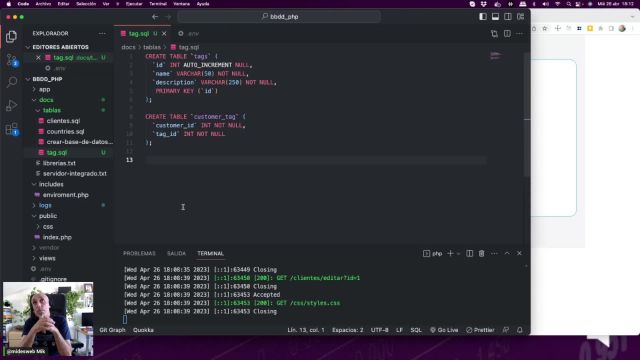Open the Extensions view

[11, 129]
